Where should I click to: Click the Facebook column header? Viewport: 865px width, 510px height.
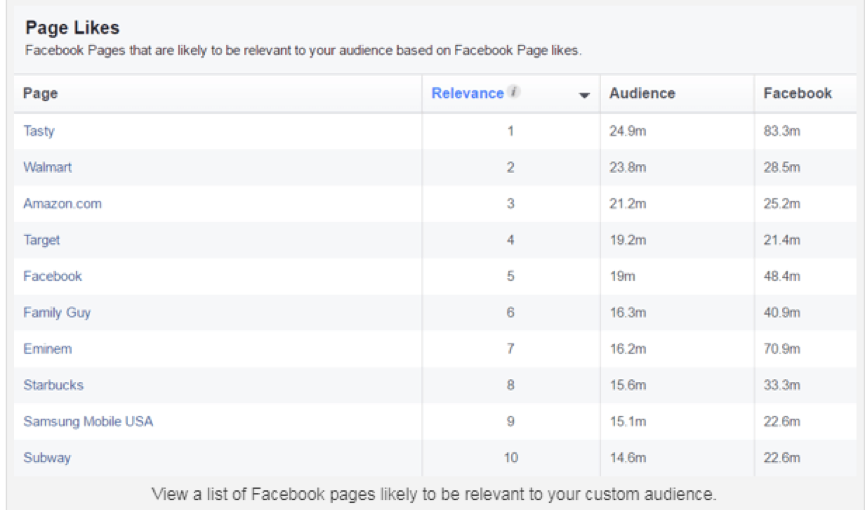[x=797, y=93]
